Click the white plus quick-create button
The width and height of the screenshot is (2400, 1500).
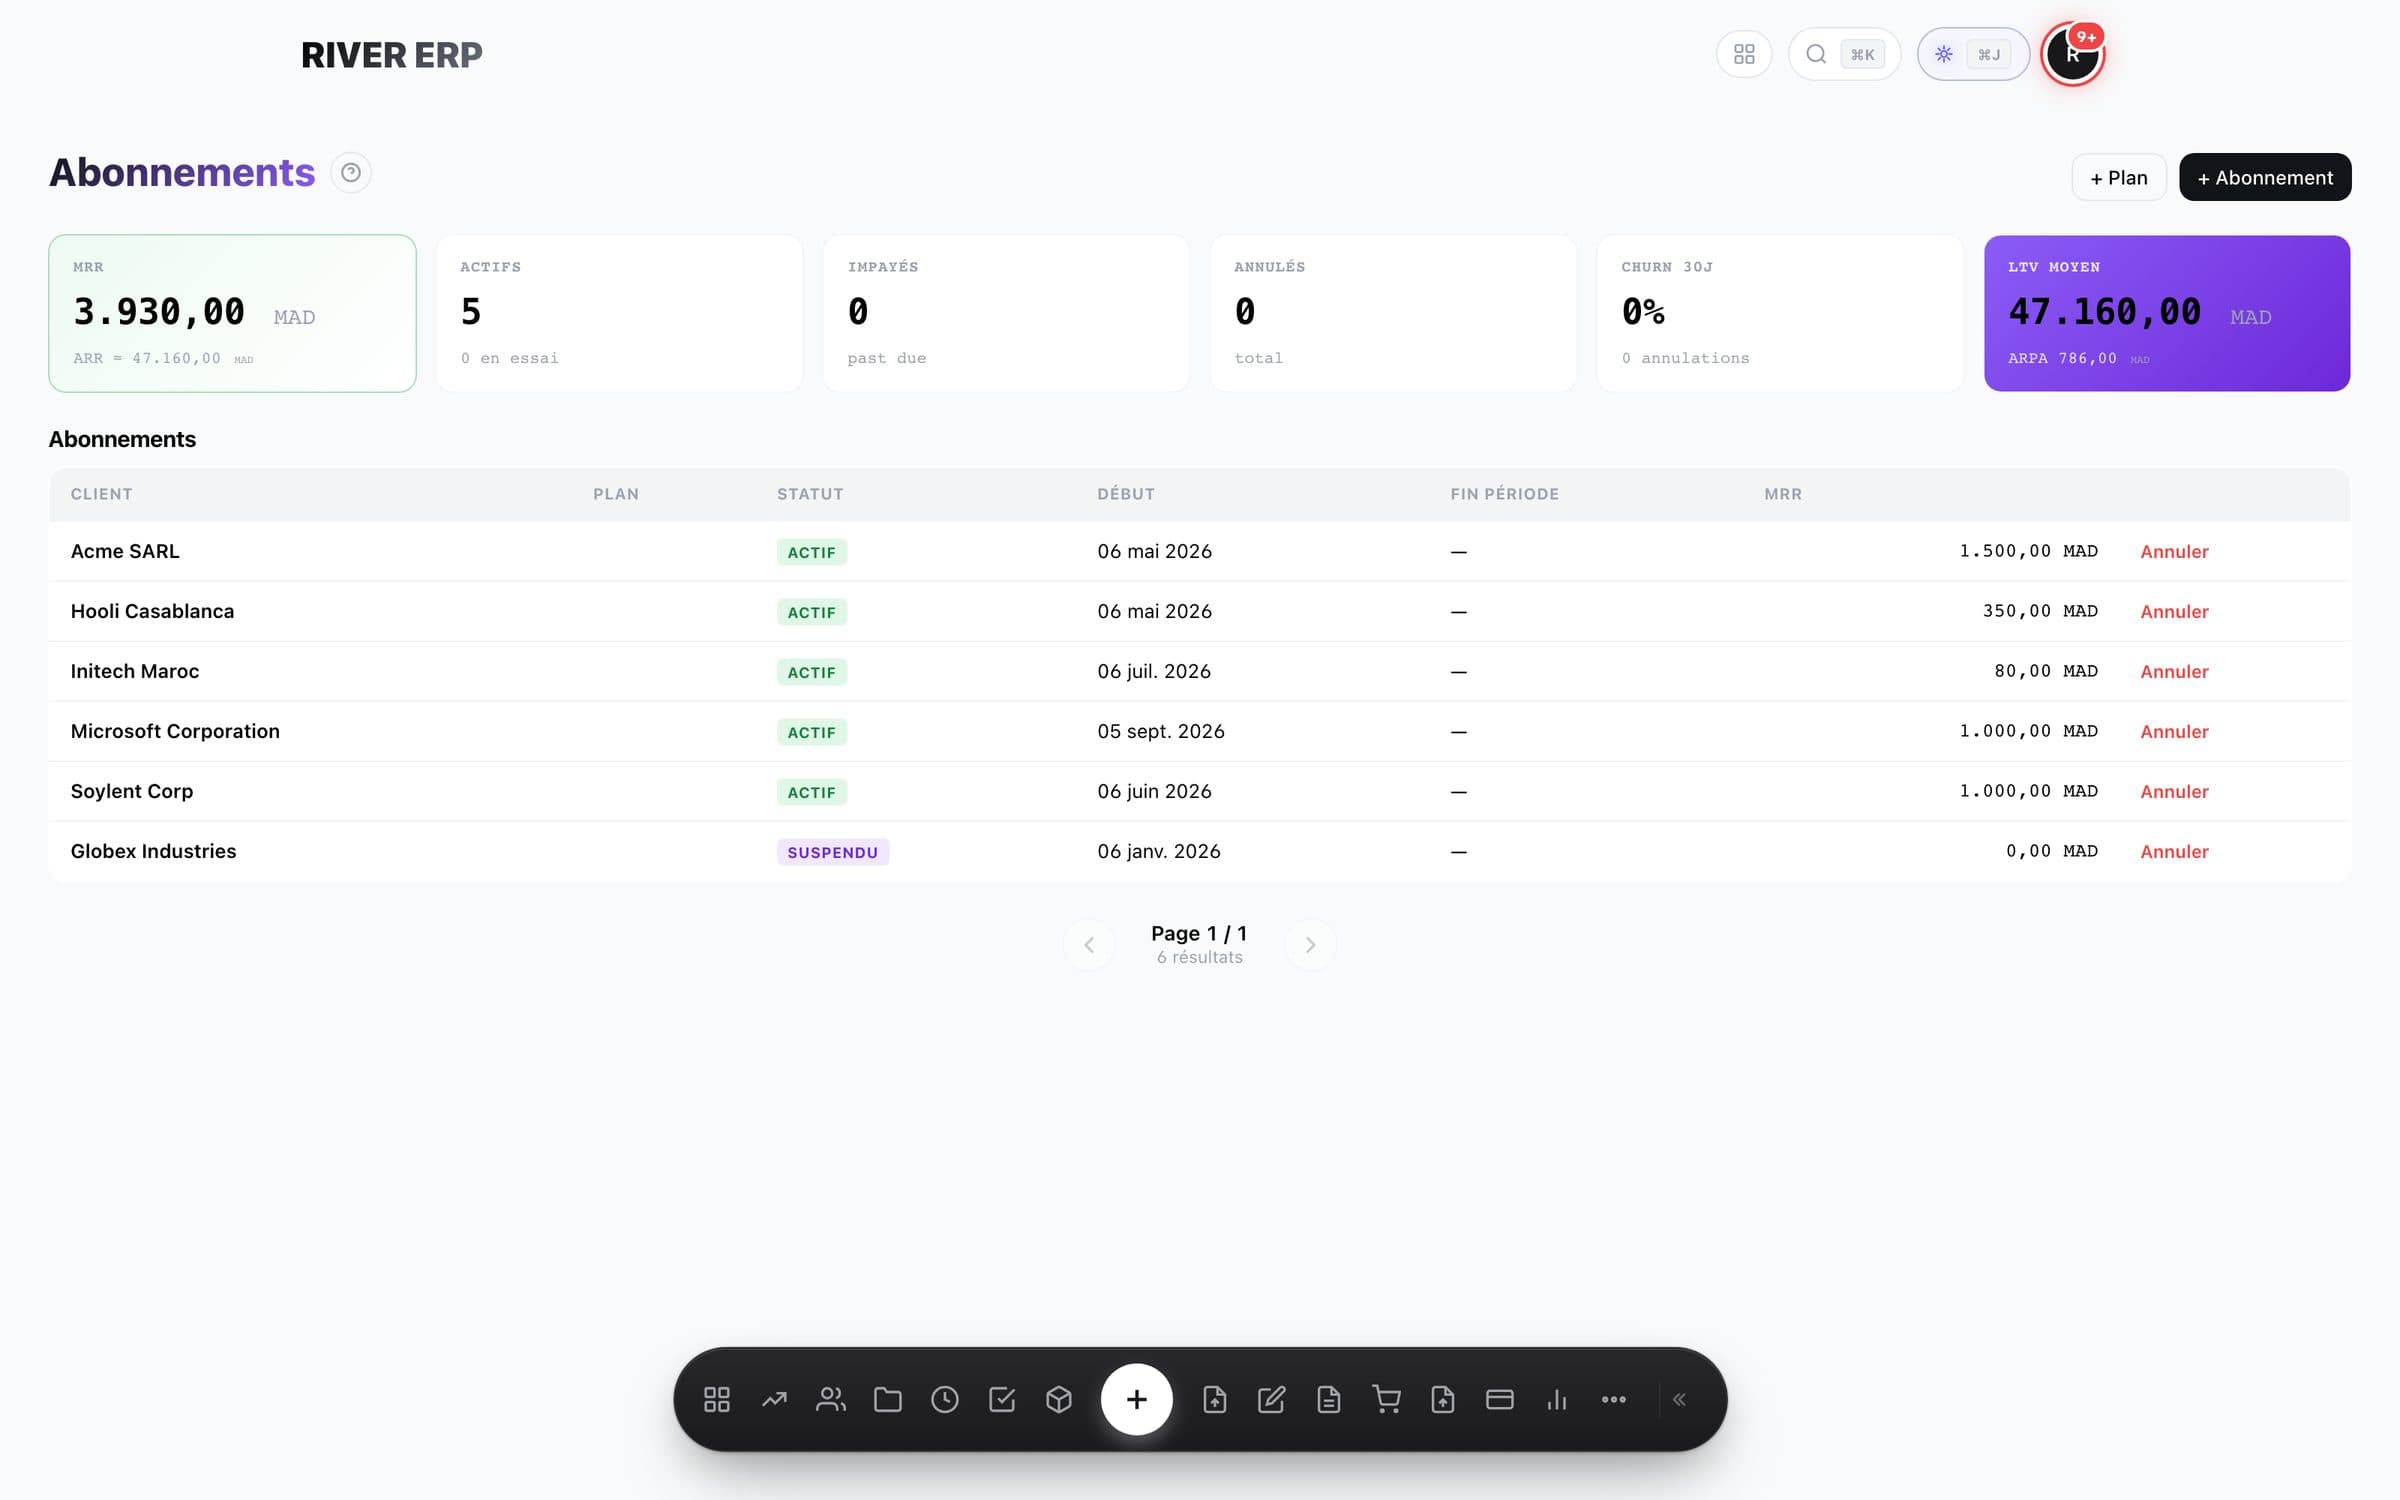[x=1136, y=1399]
